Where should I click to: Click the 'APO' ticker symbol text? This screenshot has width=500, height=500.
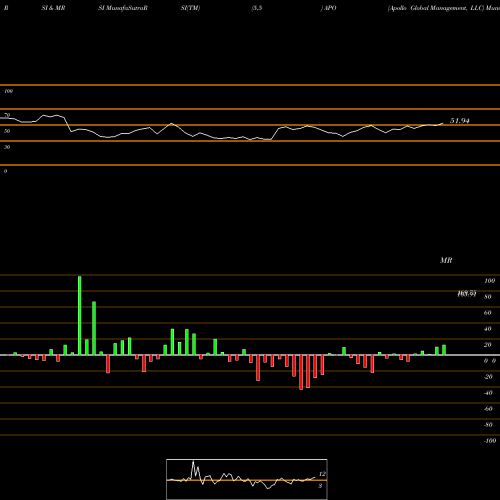pos(330,8)
